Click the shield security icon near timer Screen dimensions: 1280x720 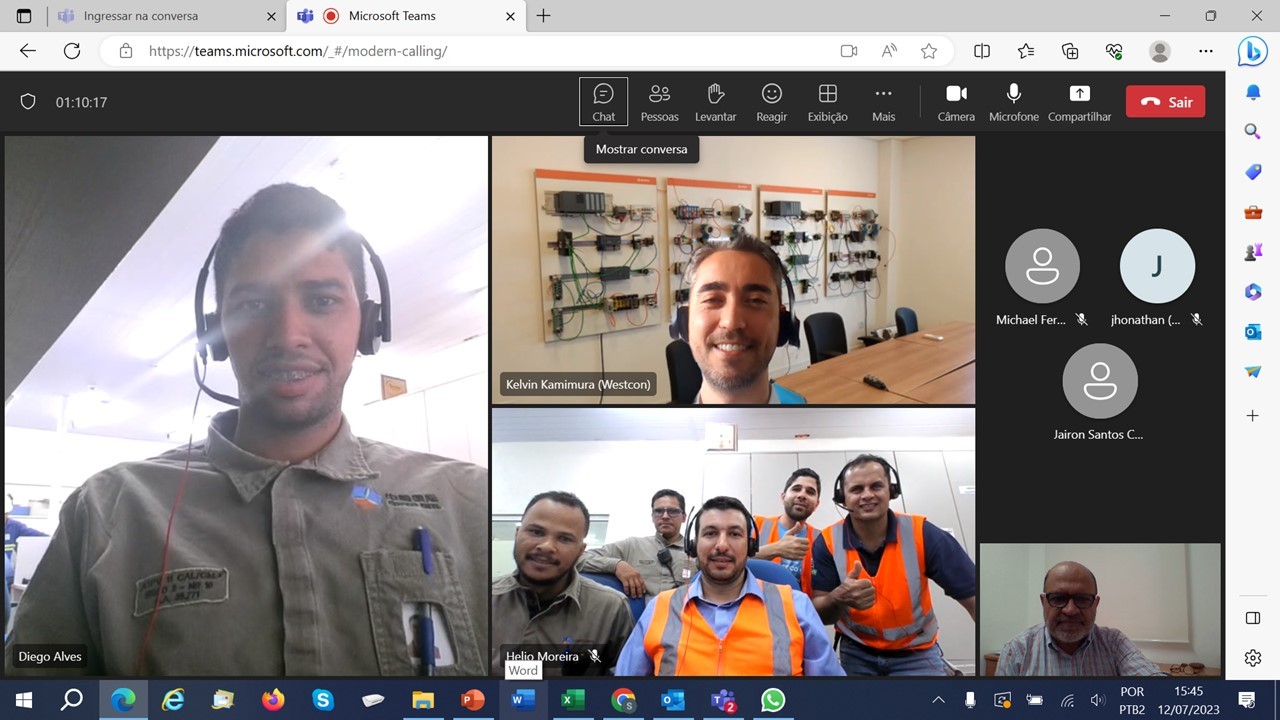[28, 102]
